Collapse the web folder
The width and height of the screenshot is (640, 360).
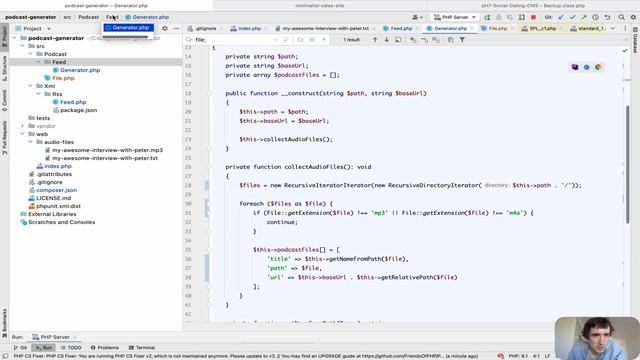tap(23, 134)
